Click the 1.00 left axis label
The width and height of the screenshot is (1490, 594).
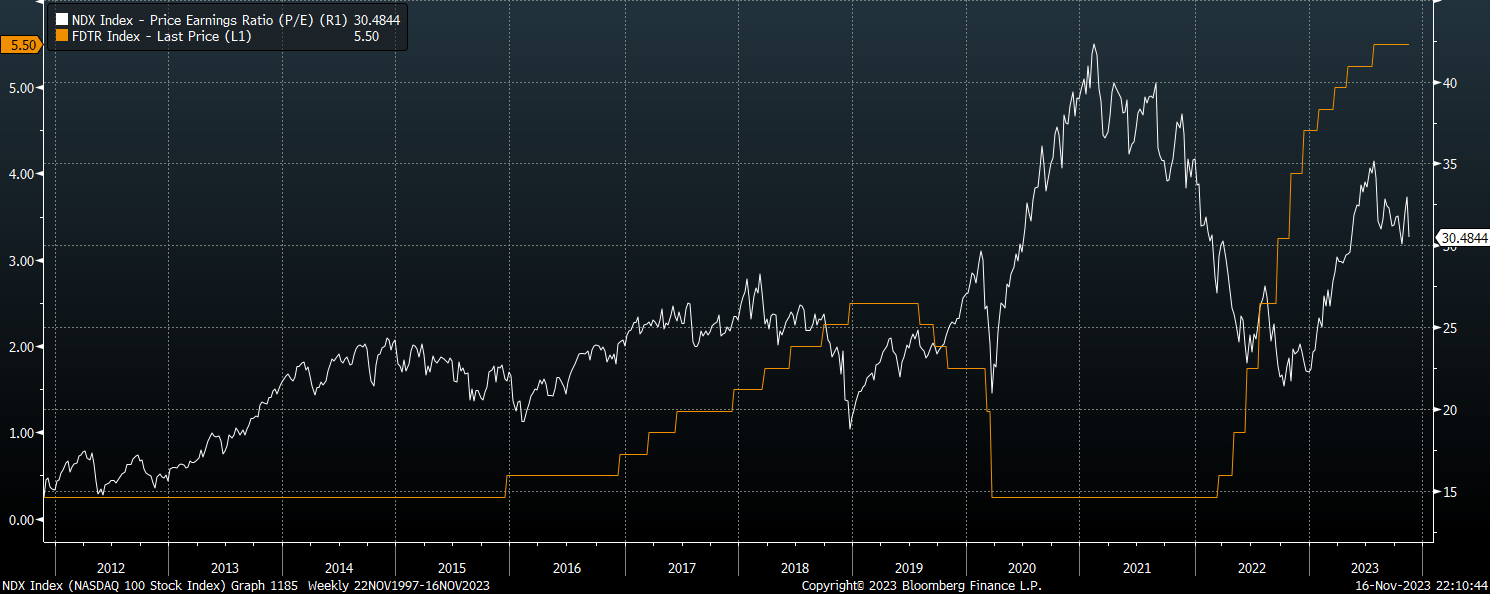[x=21, y=433]
